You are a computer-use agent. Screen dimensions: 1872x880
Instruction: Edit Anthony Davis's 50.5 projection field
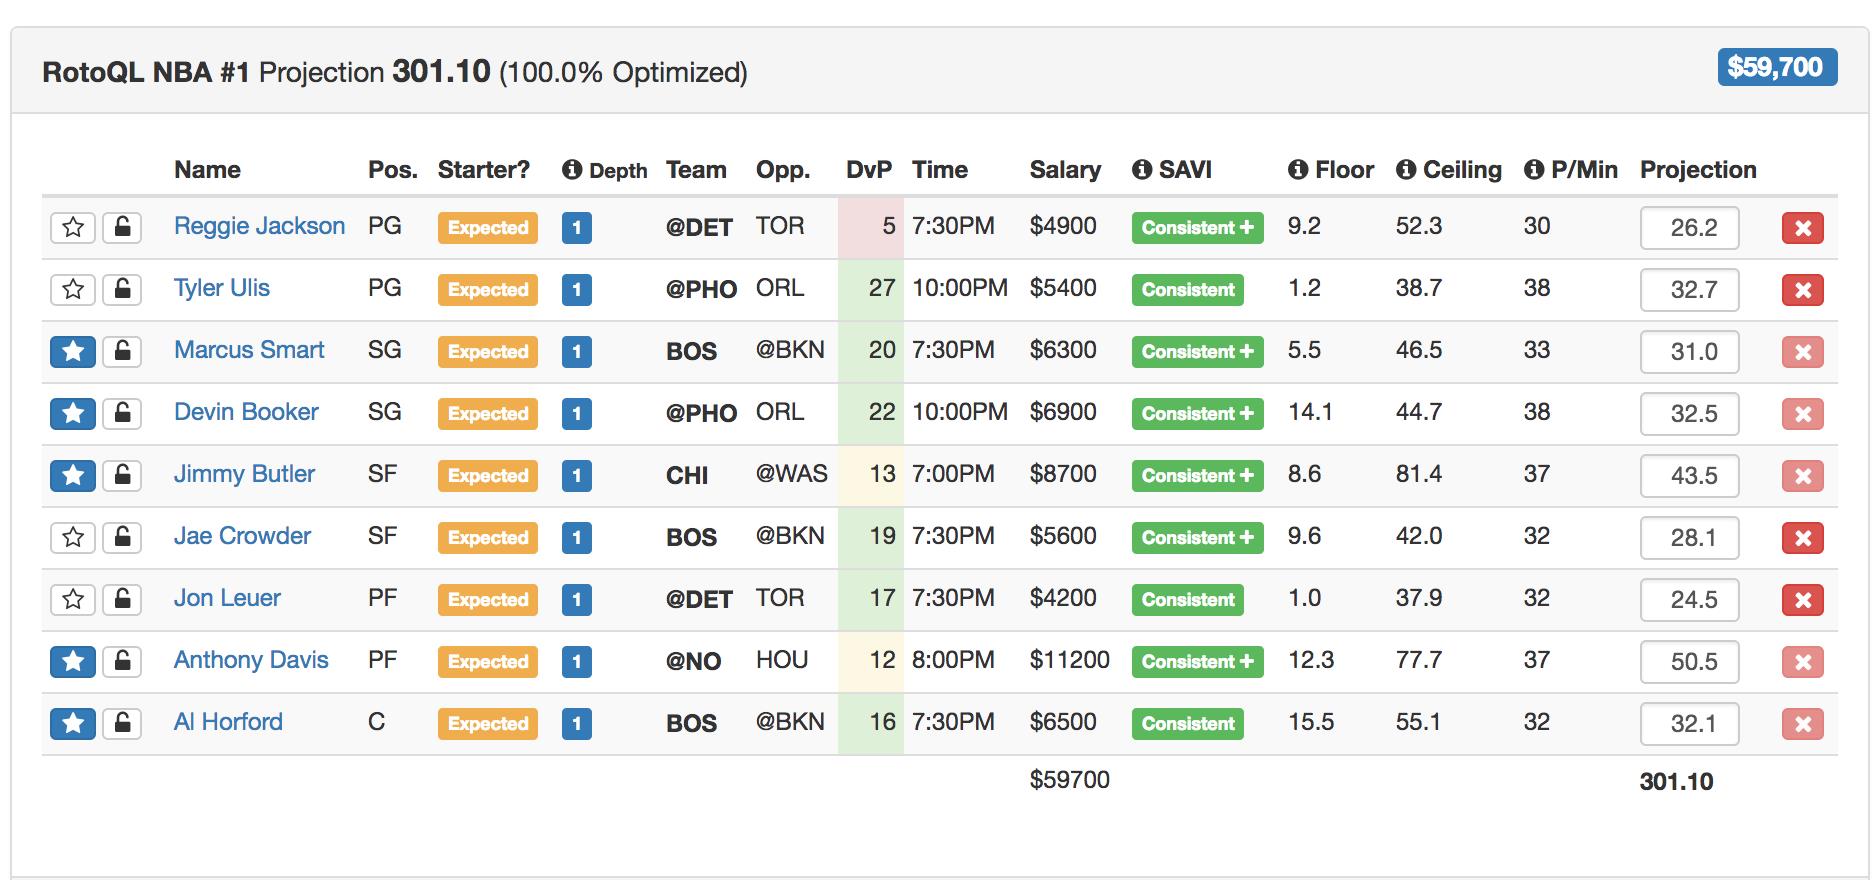1690,662
